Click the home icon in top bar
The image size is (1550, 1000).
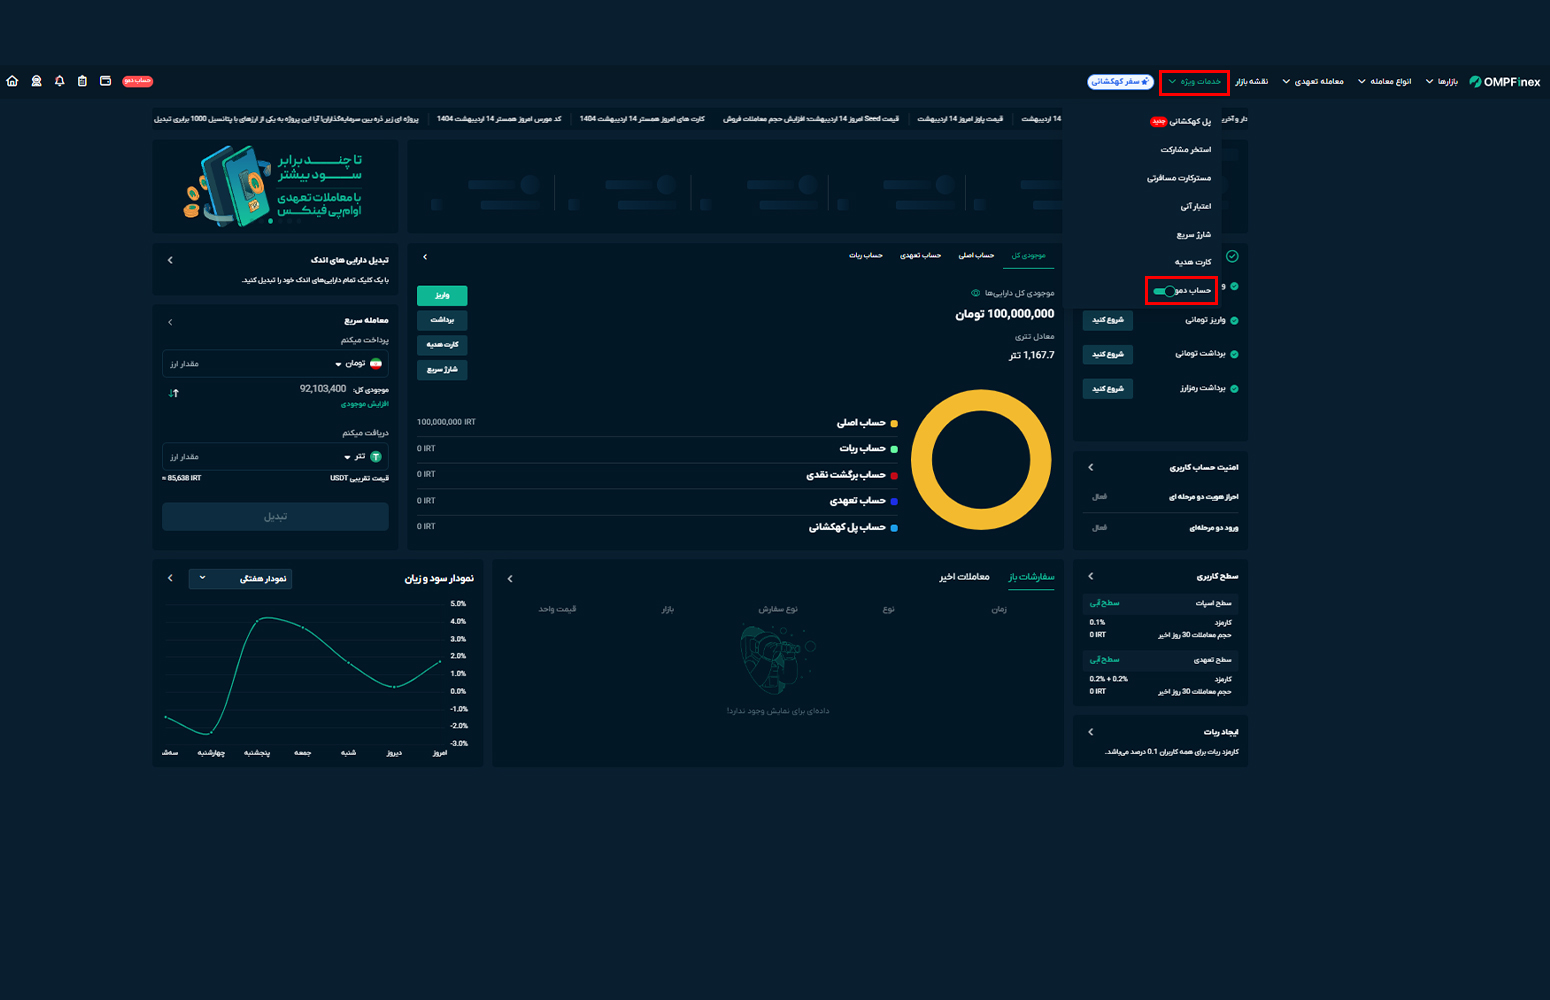click(x=12, y=81)
